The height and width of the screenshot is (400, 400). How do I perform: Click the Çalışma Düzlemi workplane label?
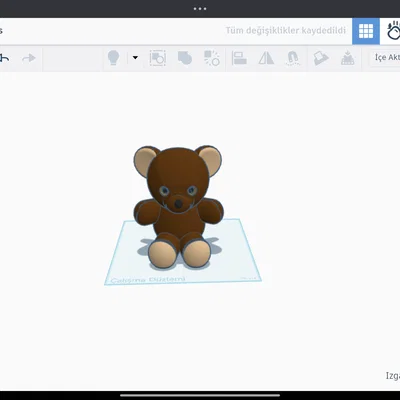pyautogui.click(x=148, y=279)
